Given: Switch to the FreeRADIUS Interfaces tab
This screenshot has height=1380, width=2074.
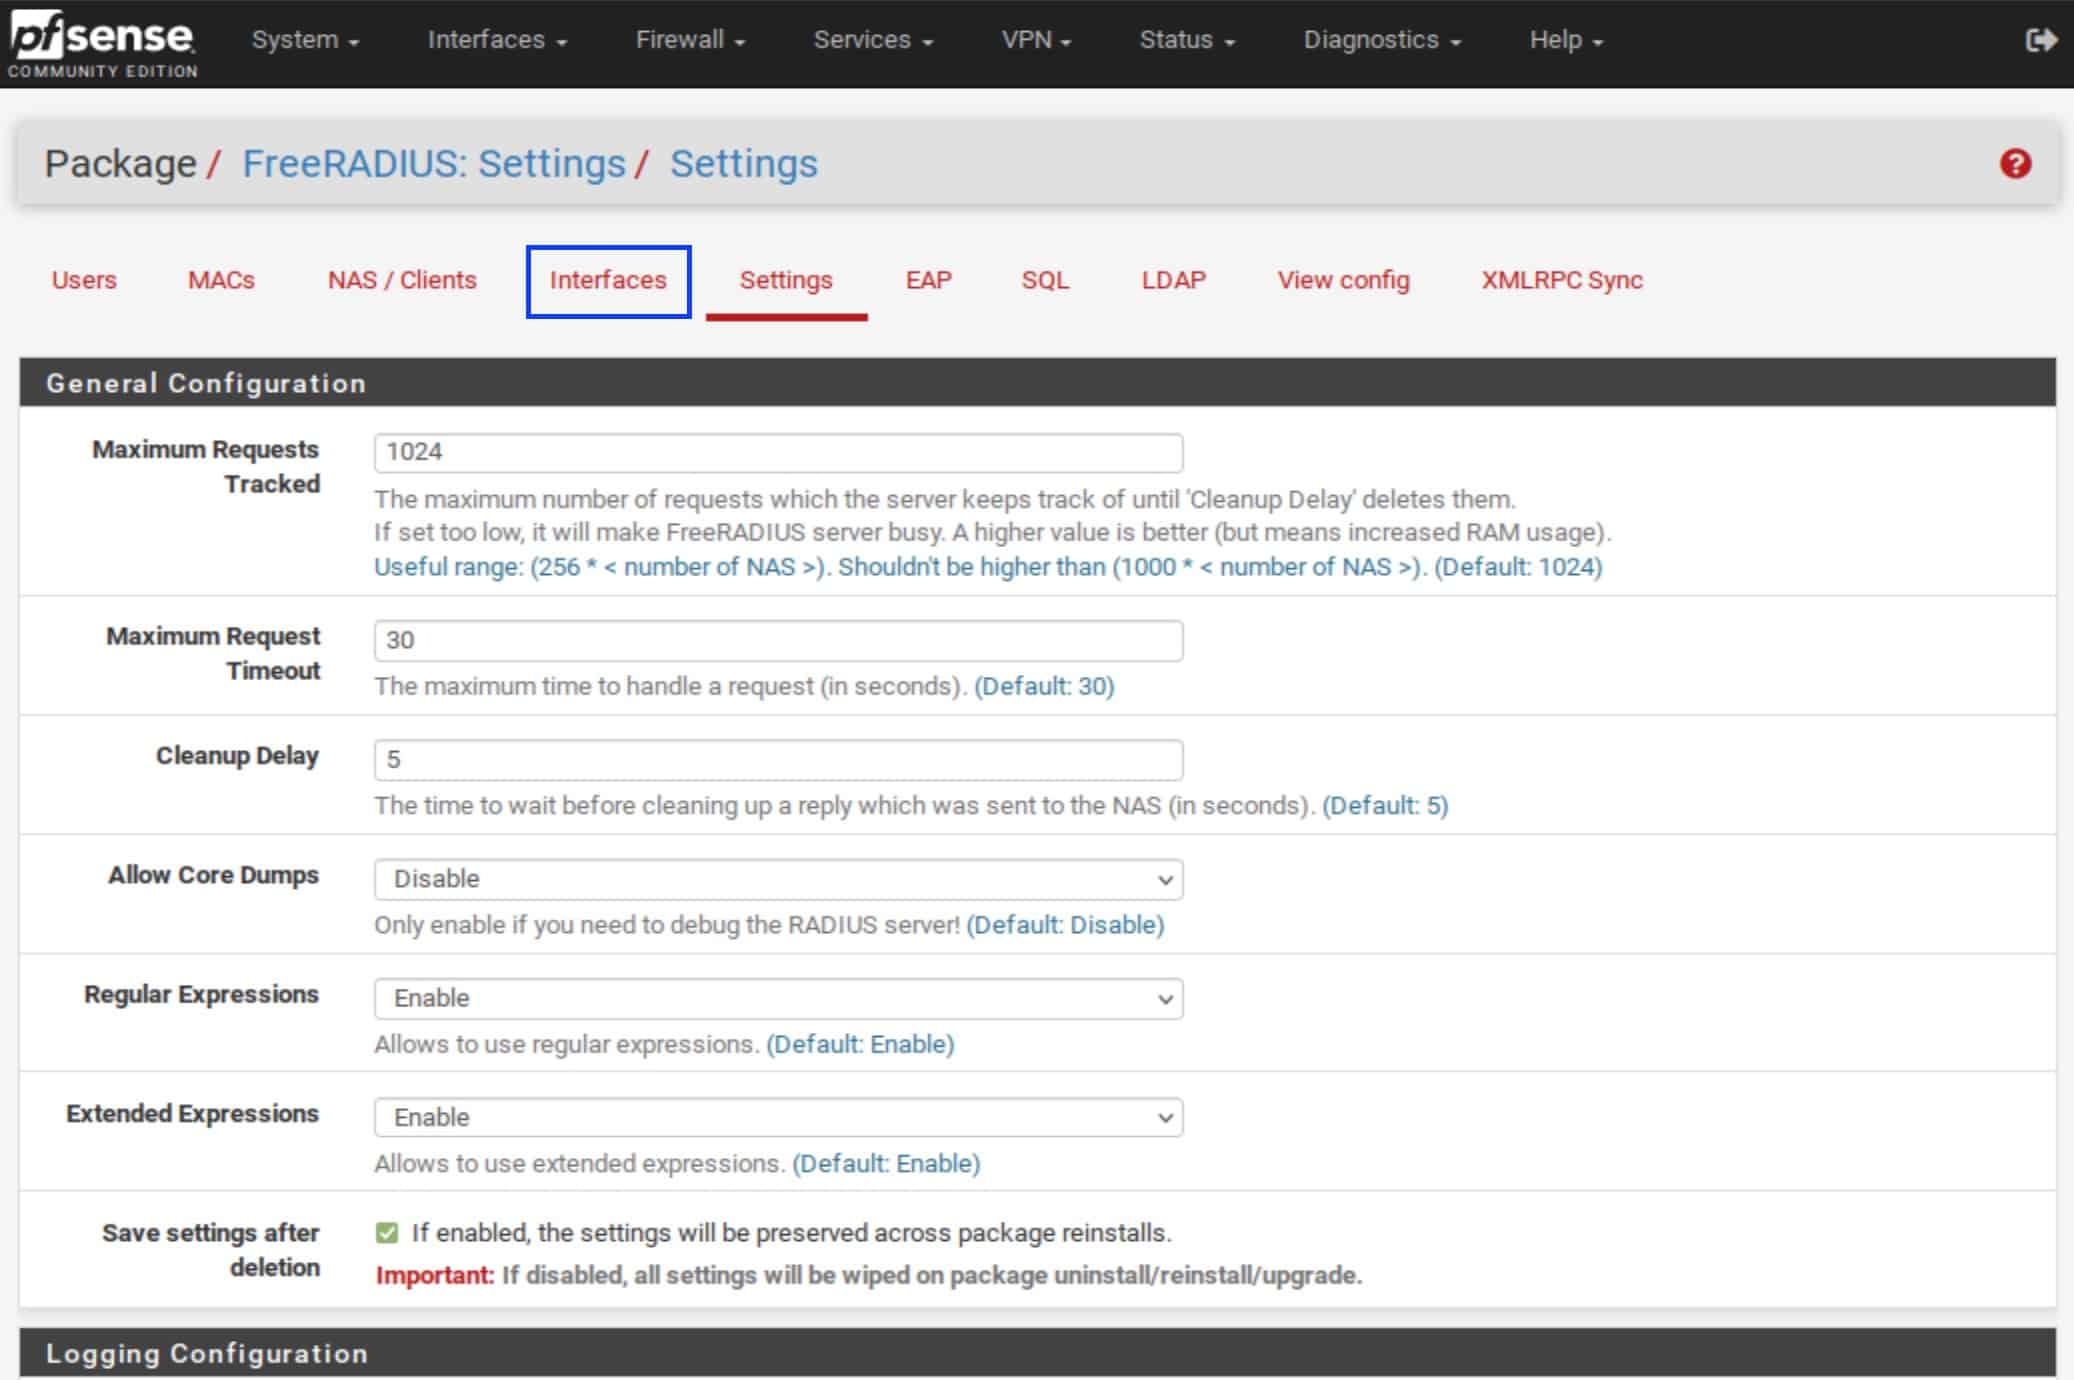Looking at the screenshot, I should click(x=608, y=280).
